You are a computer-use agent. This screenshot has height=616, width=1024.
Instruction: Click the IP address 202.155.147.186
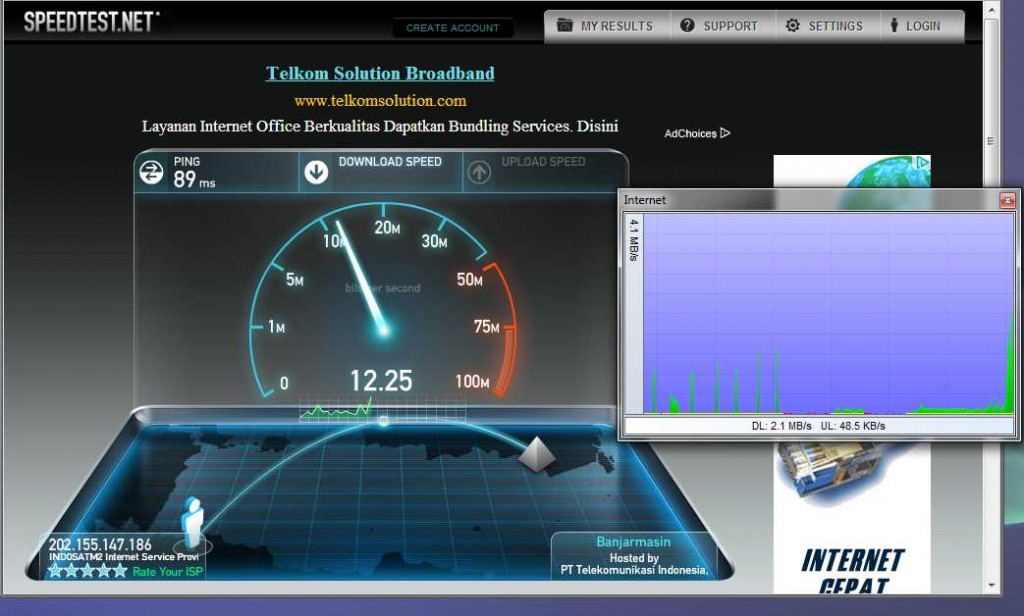(x=100, y=545)
